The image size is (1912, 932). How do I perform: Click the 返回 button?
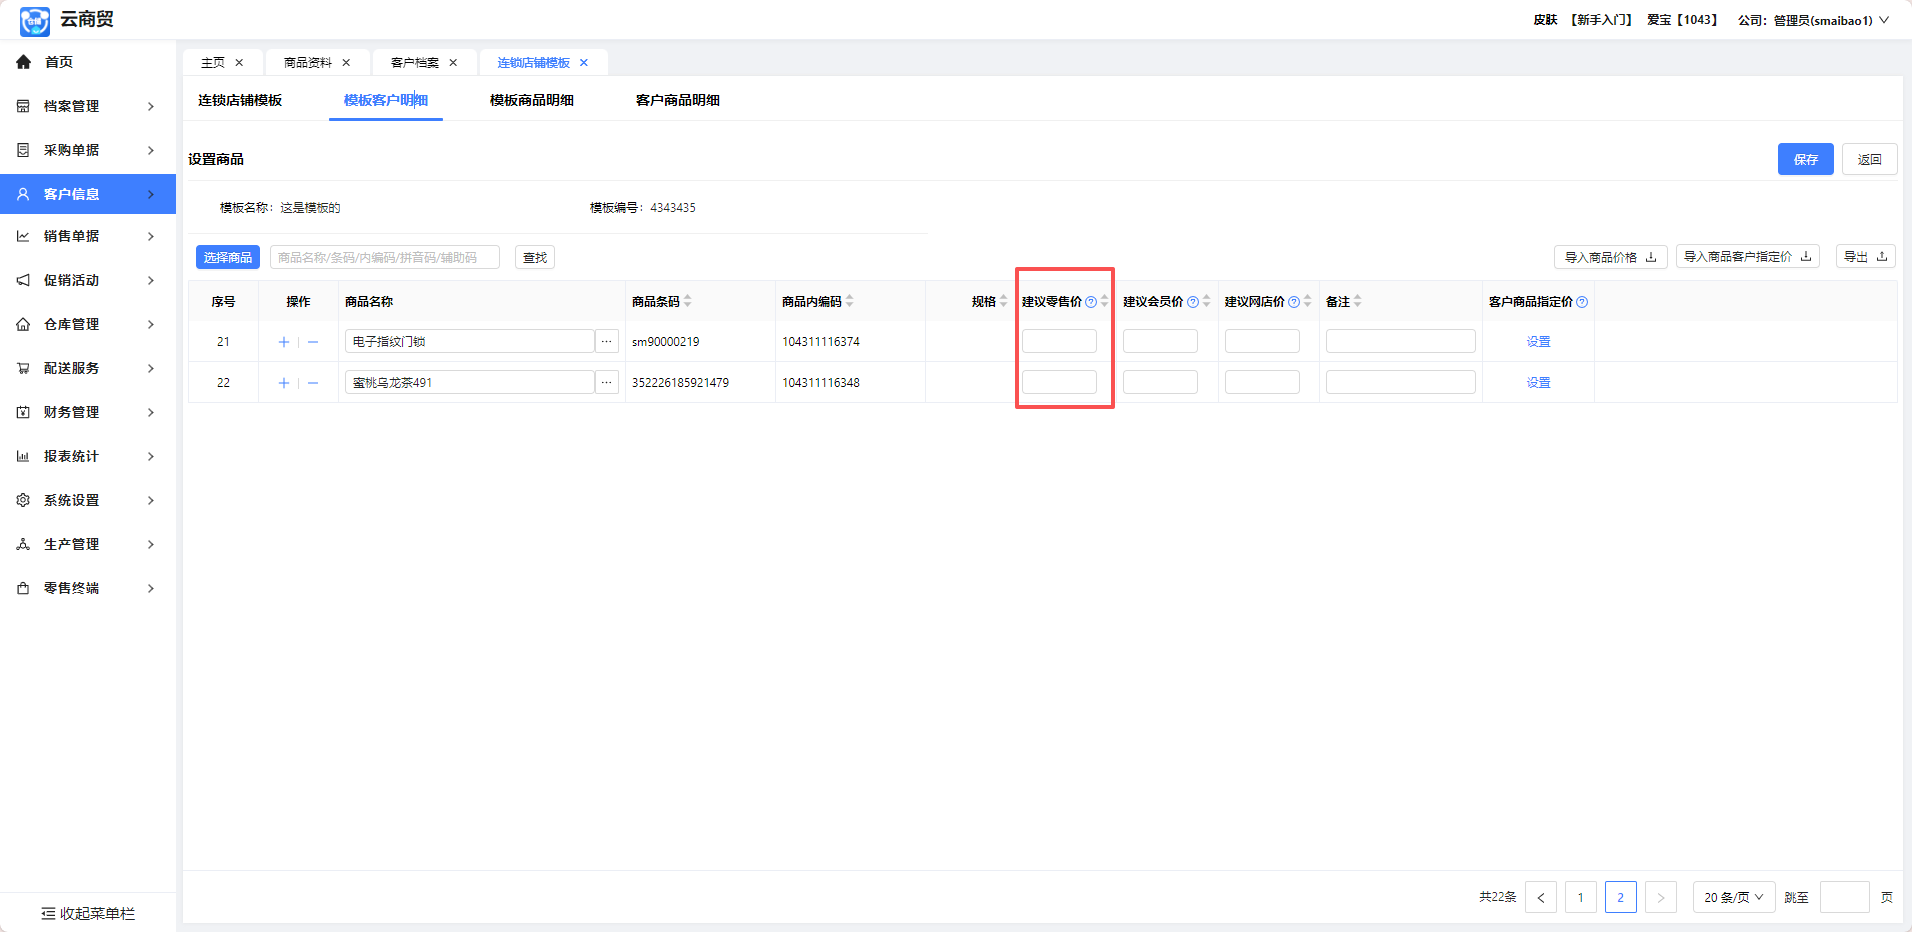pyautogui.click(x=1870, y=159)
